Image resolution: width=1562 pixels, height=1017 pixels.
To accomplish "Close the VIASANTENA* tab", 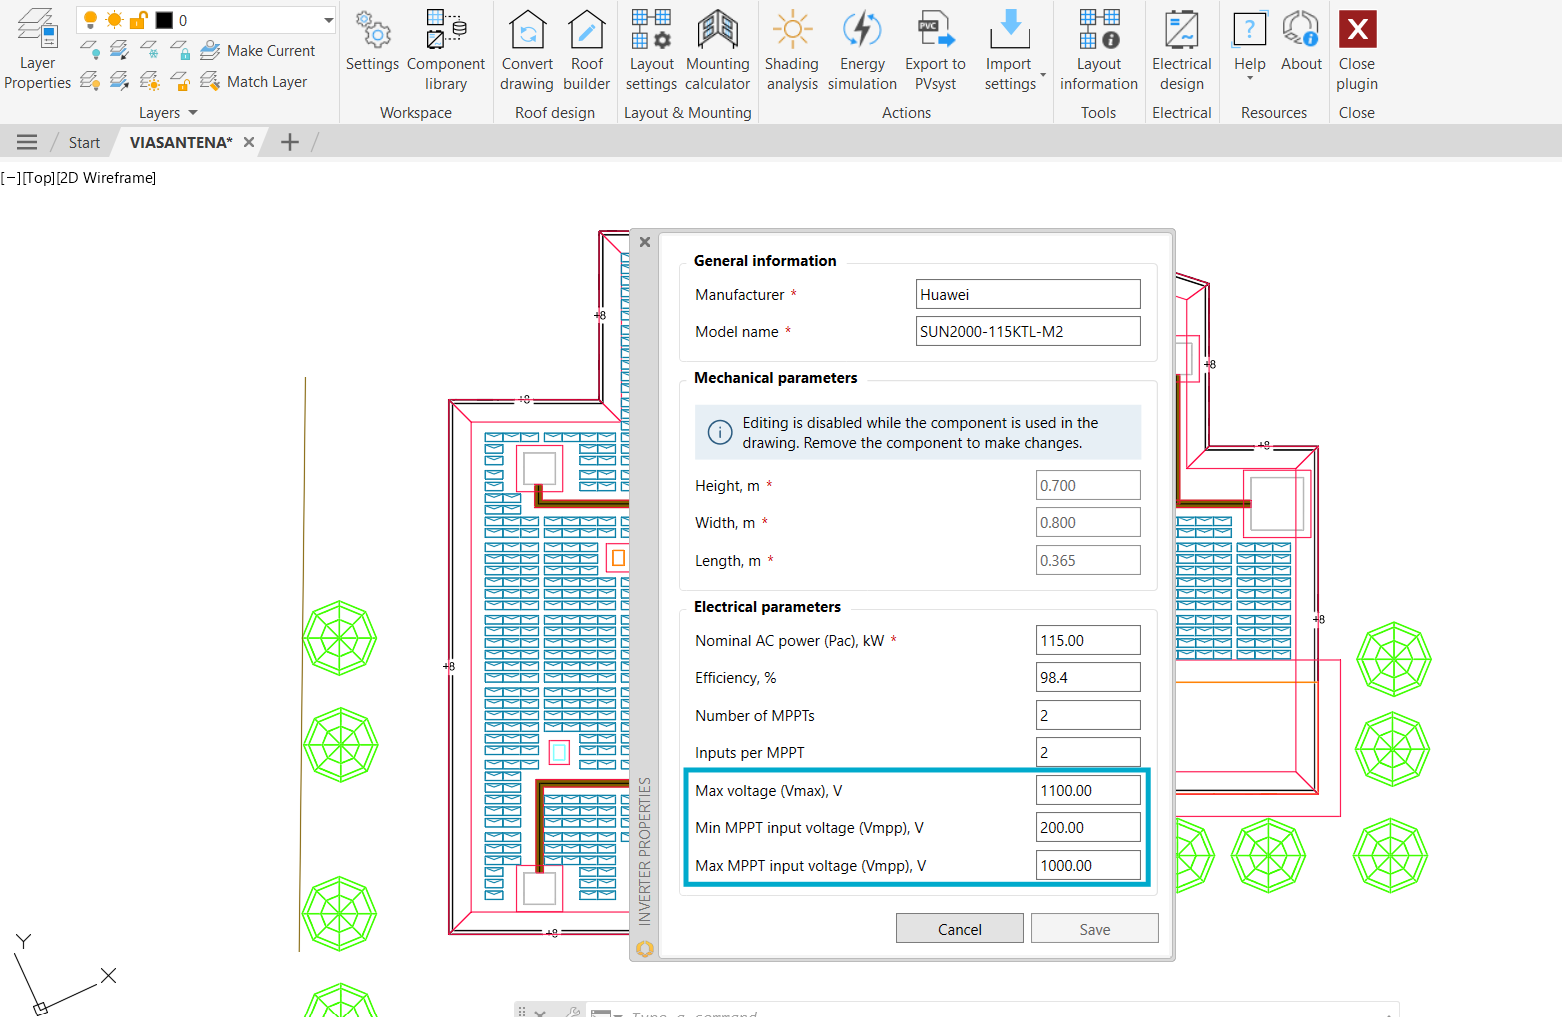I will tap(249, 142).
